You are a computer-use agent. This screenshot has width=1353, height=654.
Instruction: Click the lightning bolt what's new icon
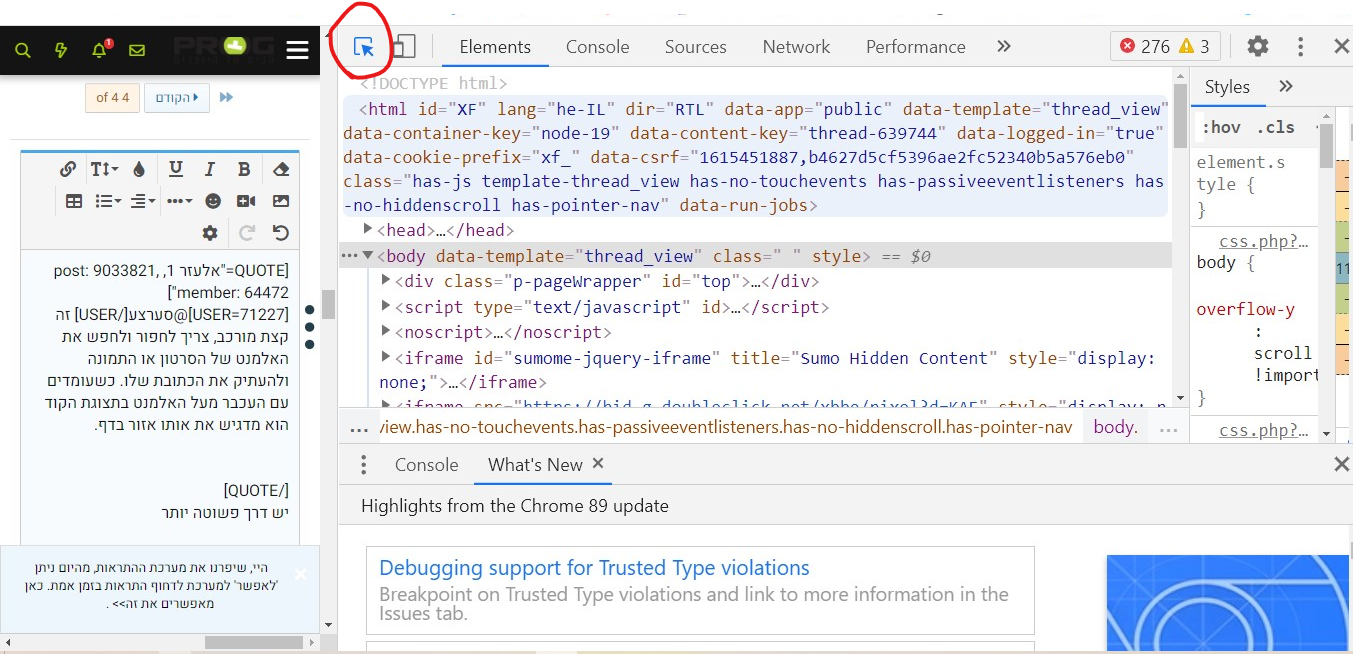click(61, 50)
